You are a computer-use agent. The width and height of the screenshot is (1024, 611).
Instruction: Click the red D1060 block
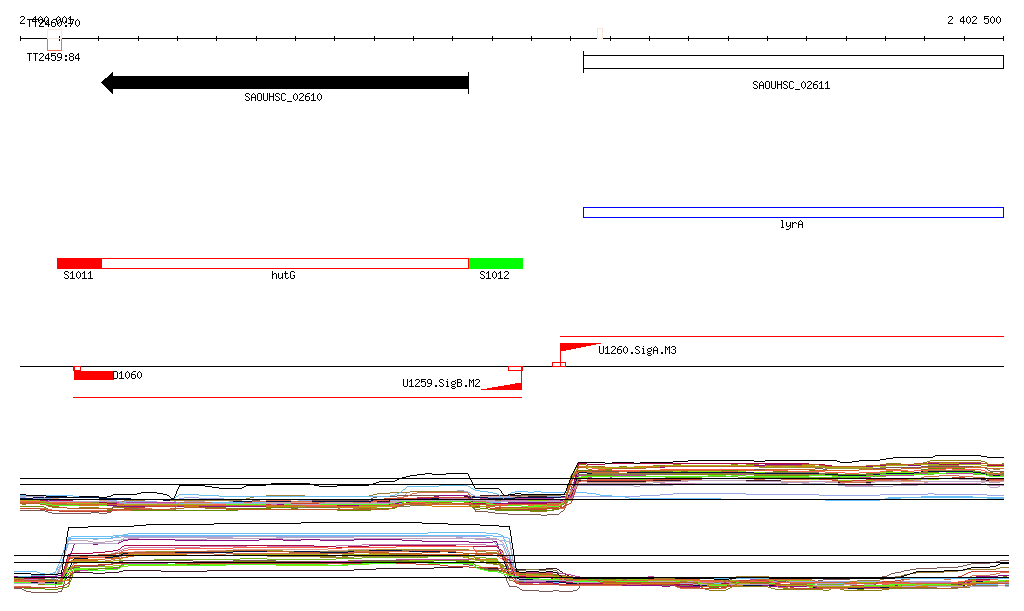[x=93, y=375]
